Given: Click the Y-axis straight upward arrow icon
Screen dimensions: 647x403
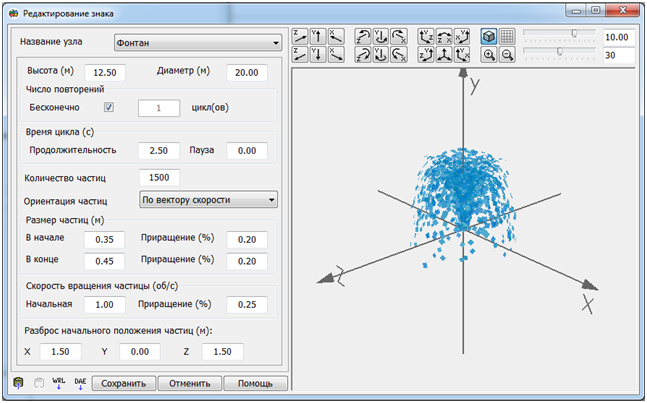Looking at the screenshot, I should [317, 36].
